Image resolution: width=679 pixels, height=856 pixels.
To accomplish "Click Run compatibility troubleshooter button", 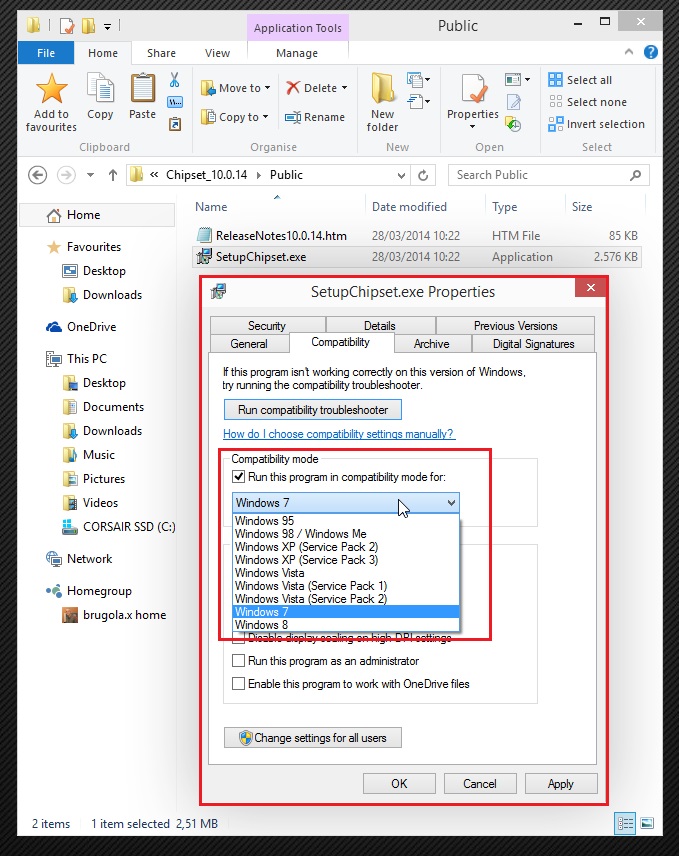I will (x=313, y=409).
